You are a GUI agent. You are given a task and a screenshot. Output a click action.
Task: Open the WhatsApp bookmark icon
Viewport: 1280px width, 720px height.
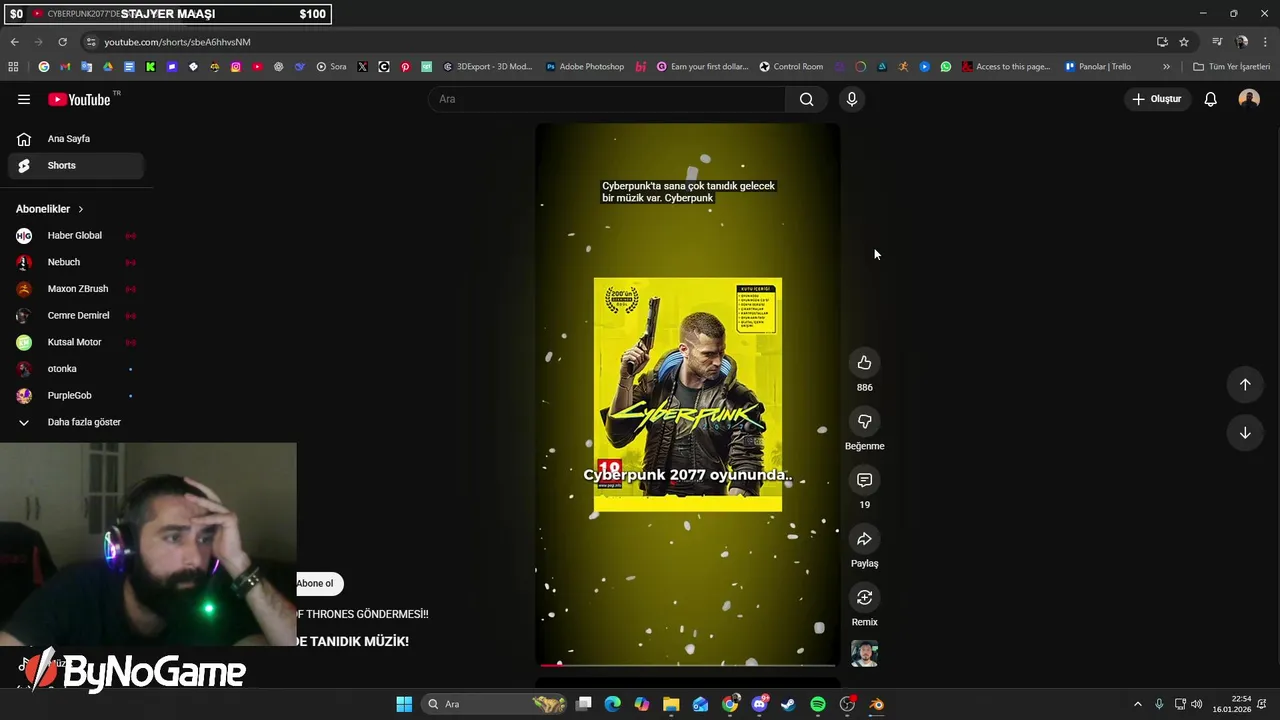pos(946,67)
